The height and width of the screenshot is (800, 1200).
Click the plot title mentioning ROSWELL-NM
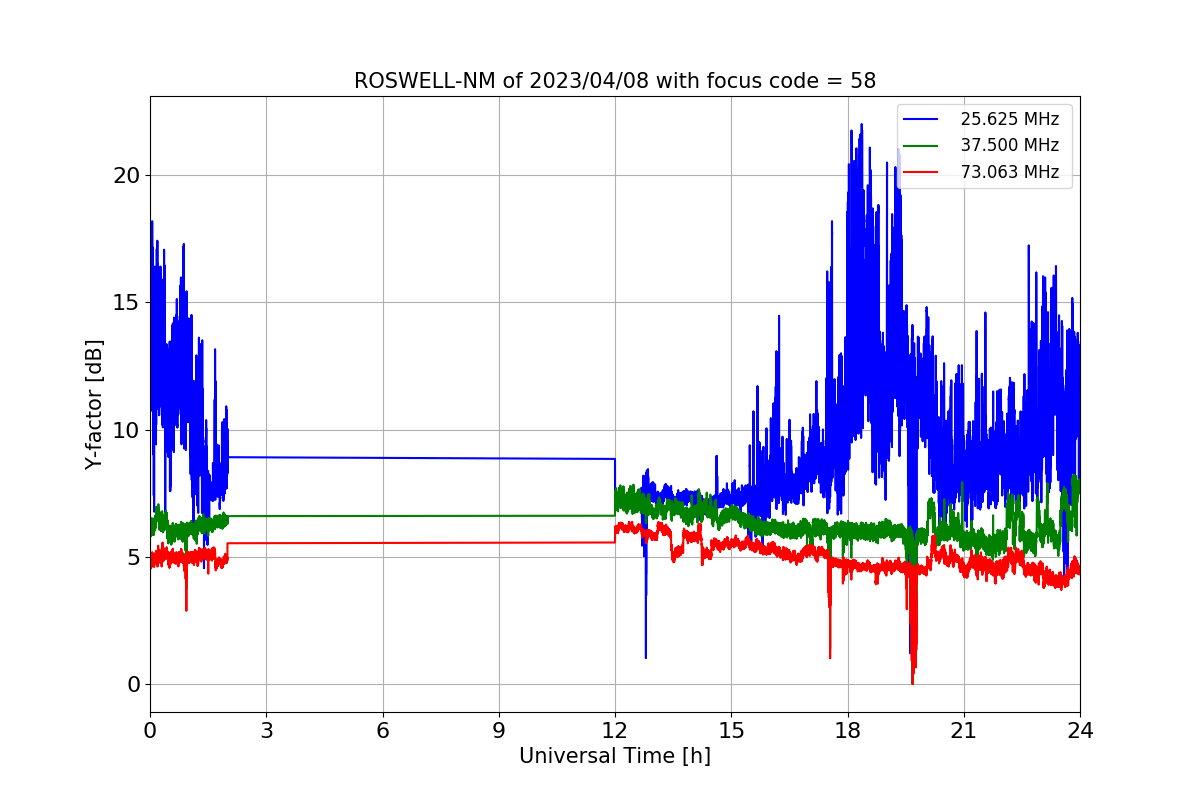coord(615,81)
